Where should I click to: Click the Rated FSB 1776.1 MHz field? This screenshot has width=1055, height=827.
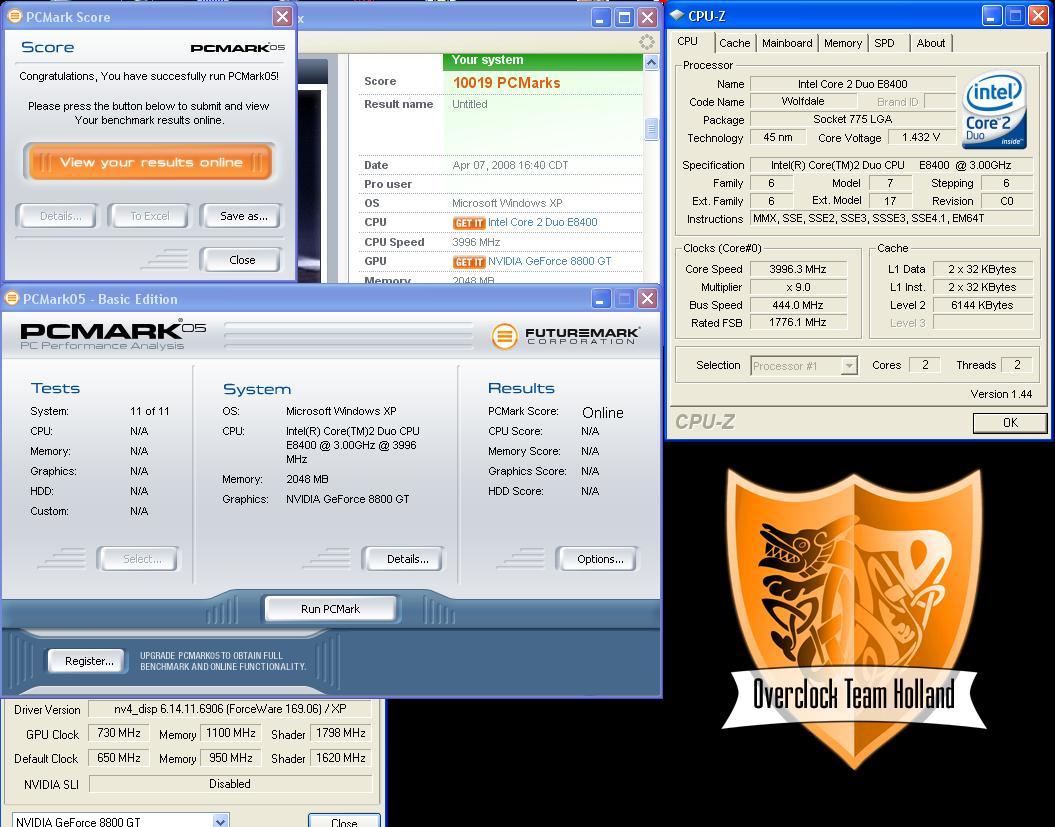click(x=797, y=323)
